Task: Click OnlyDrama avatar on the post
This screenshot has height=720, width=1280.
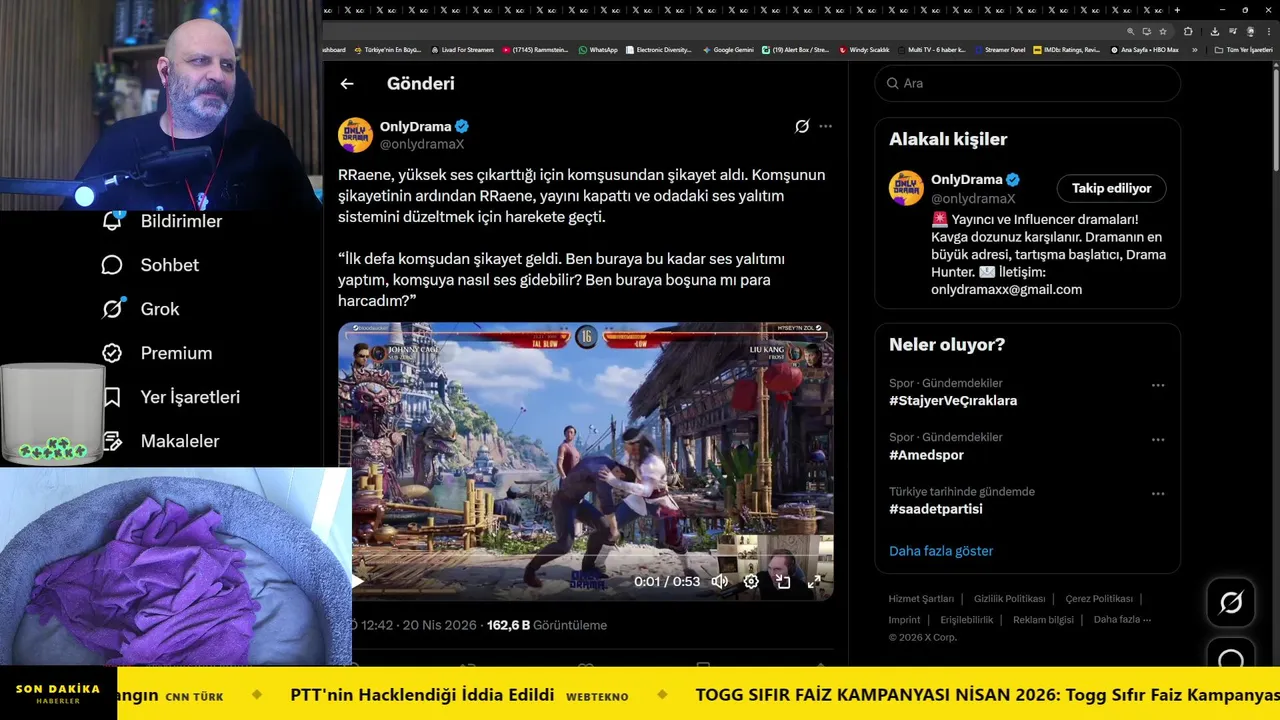Action: click(x=355, y=135)
